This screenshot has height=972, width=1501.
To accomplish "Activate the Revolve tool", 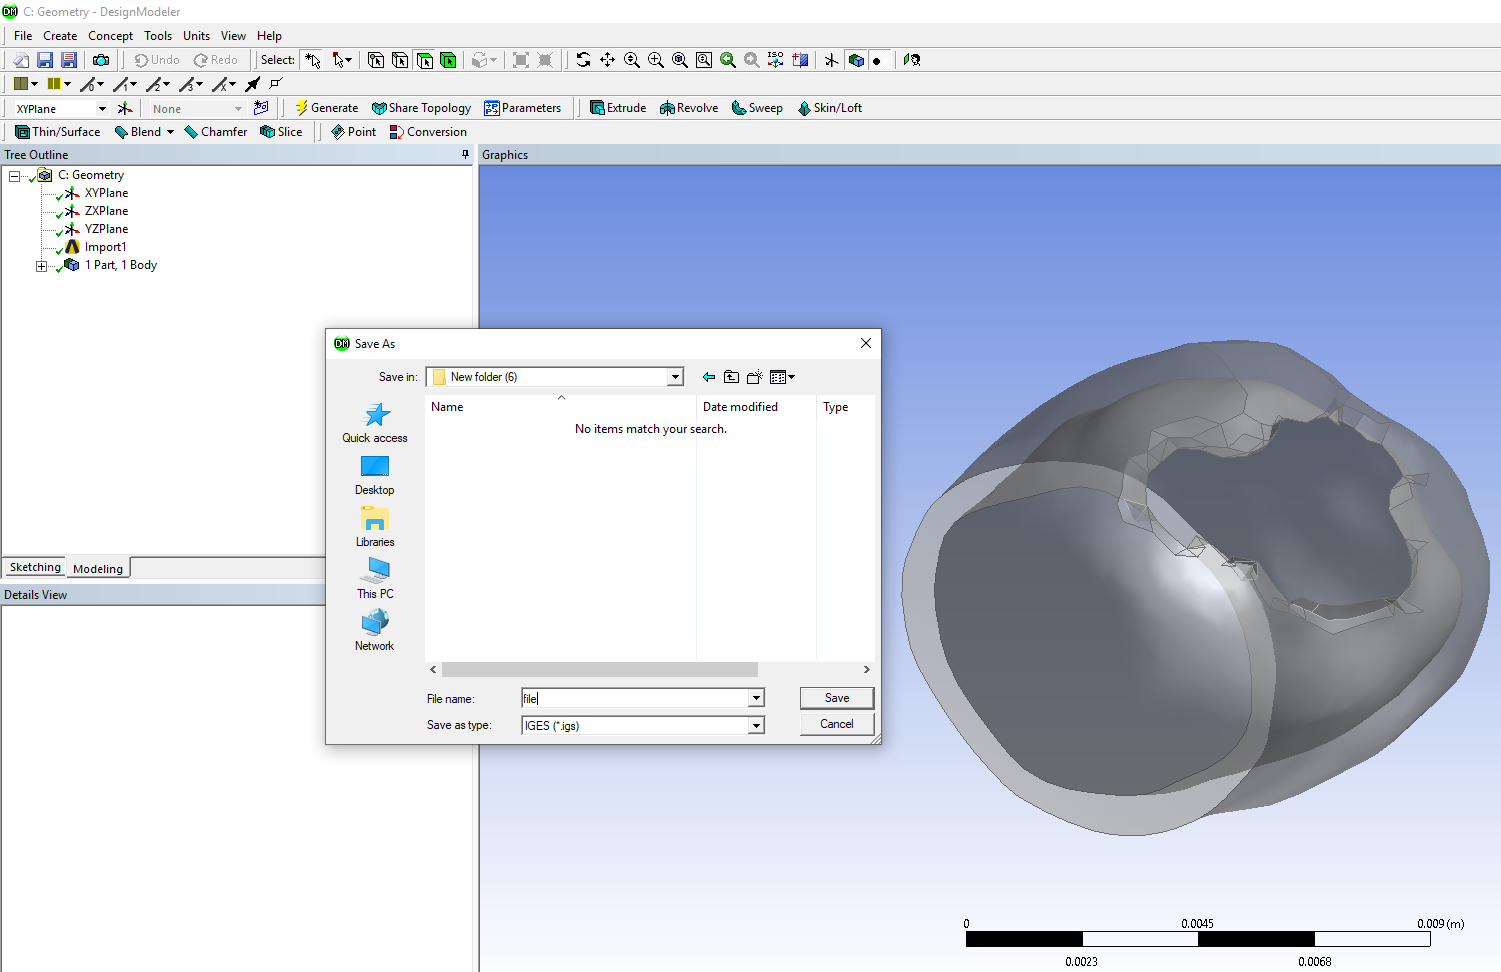I will (x=688, y=107).
